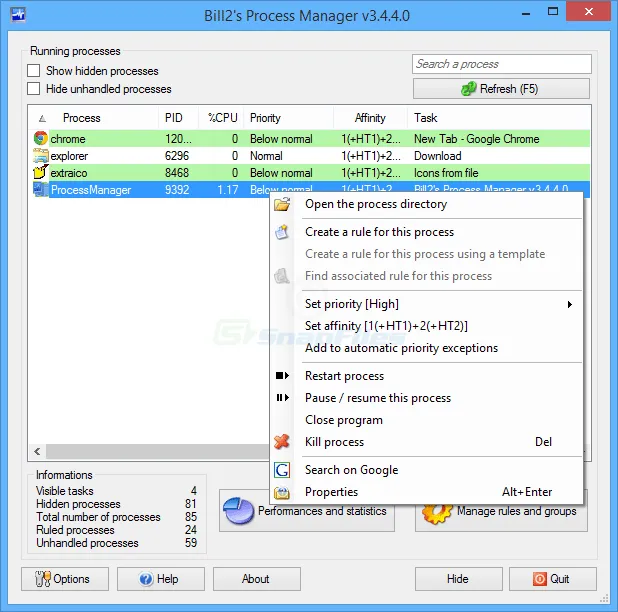Click the Unhandled processes info line
618x612 pixels.
coord(116,543)
